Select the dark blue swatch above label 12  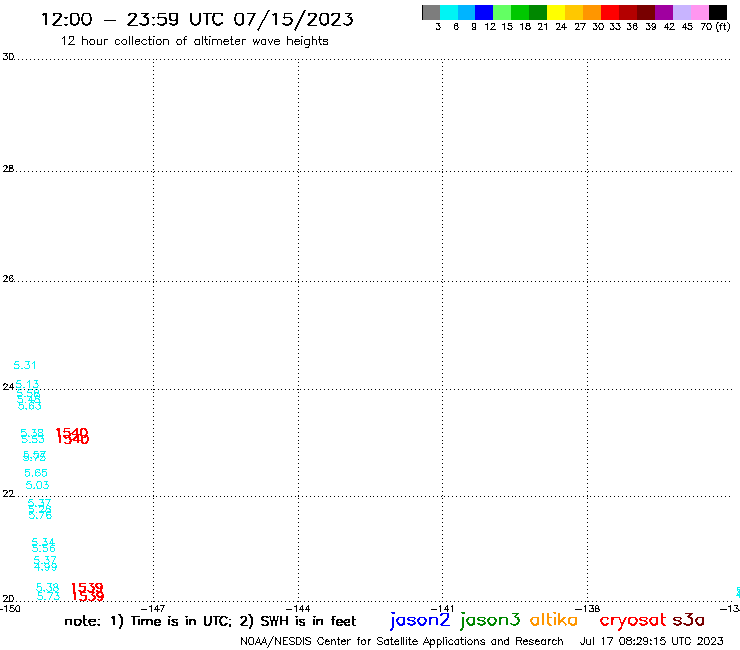484,12
